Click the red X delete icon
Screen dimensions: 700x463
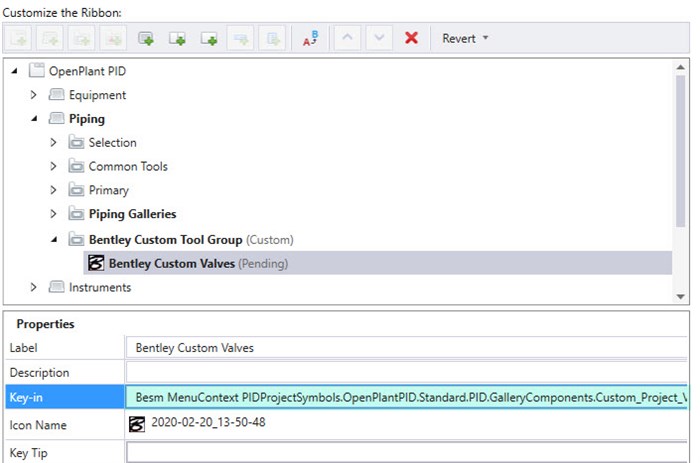411,38
